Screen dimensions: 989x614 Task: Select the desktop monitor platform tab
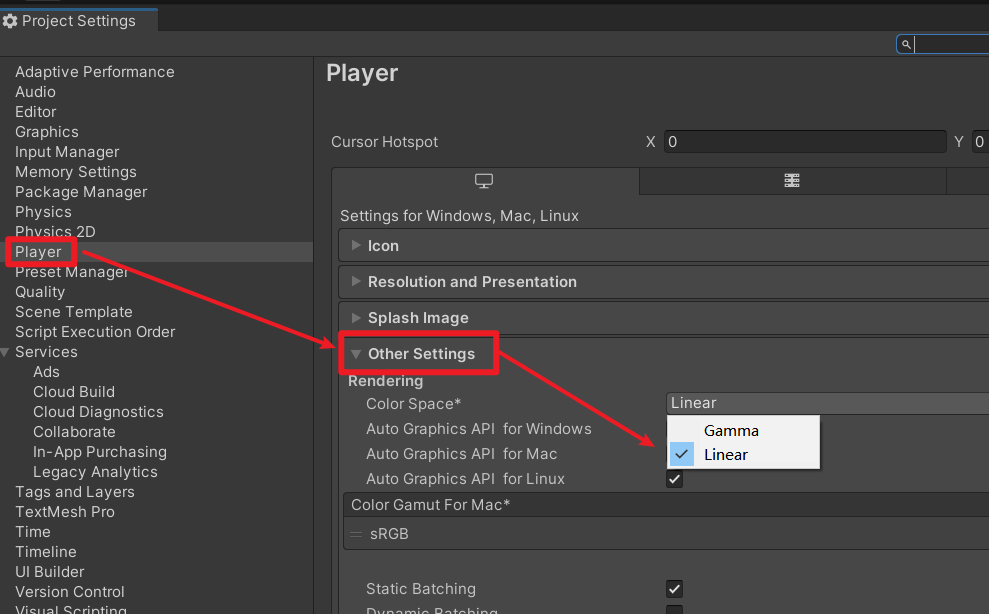click(x=484, y=181)
